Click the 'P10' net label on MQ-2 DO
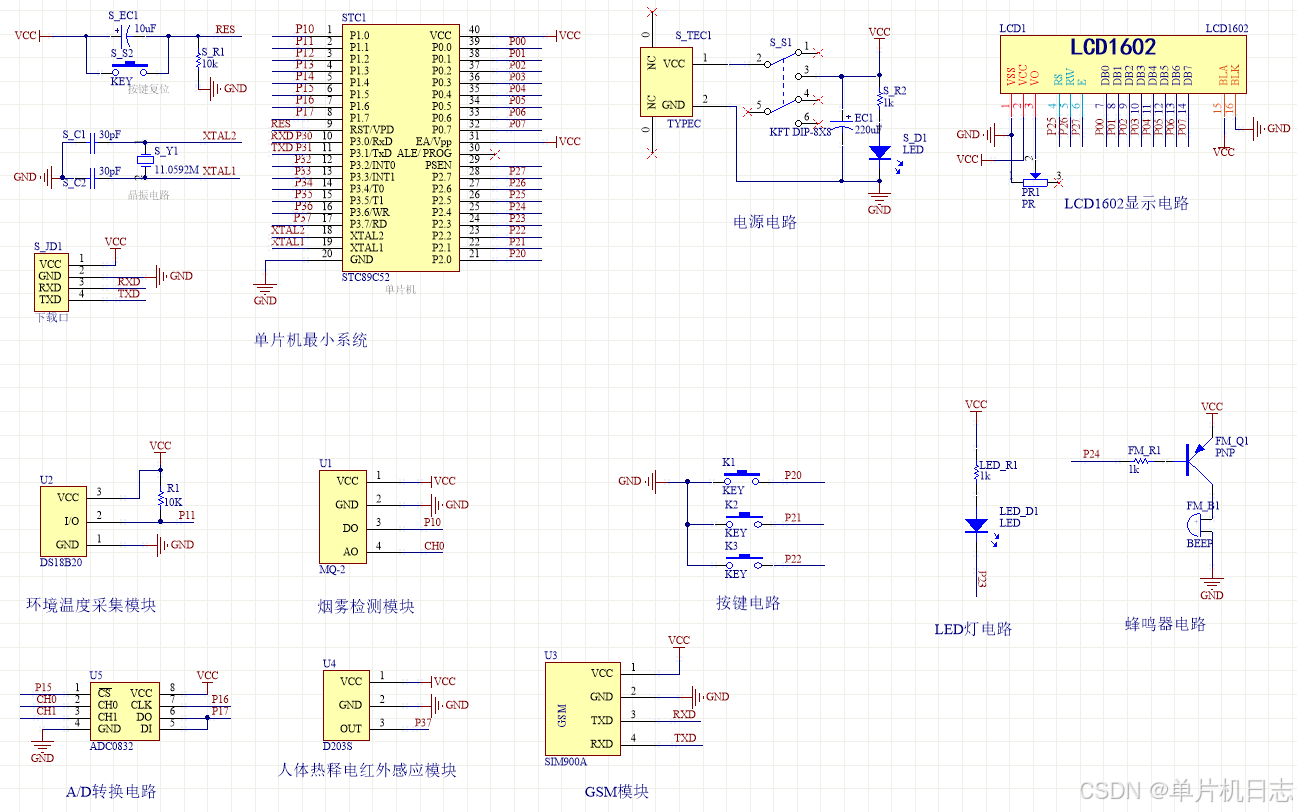The height and width of the screenshot is (812, 1297). tap(432, 522)
